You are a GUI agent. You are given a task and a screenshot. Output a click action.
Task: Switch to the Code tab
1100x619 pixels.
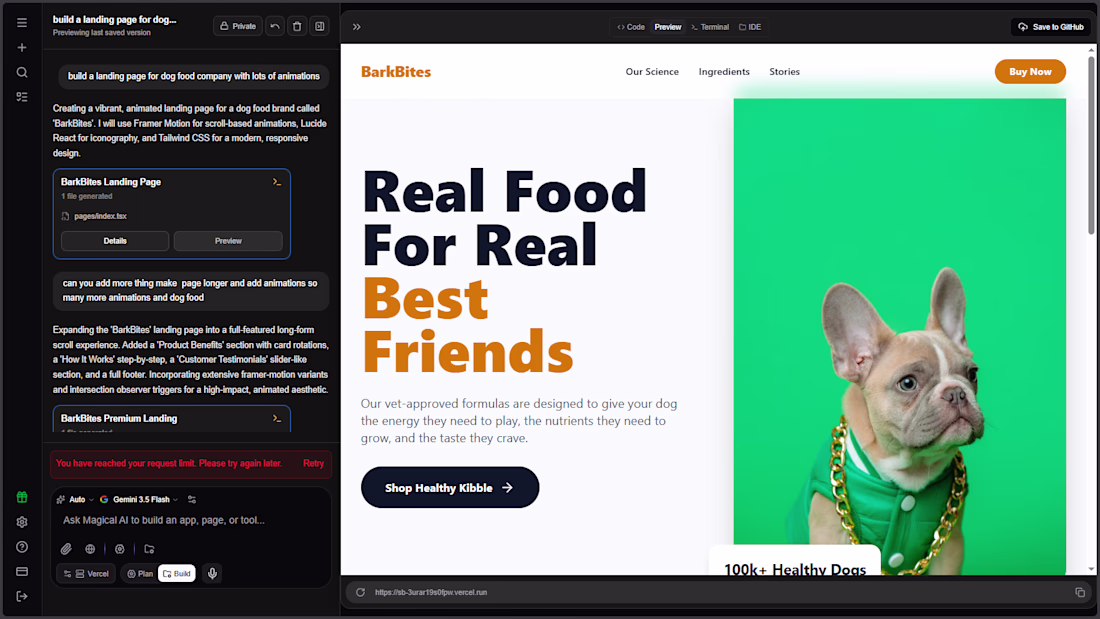(x=631, y=27)
